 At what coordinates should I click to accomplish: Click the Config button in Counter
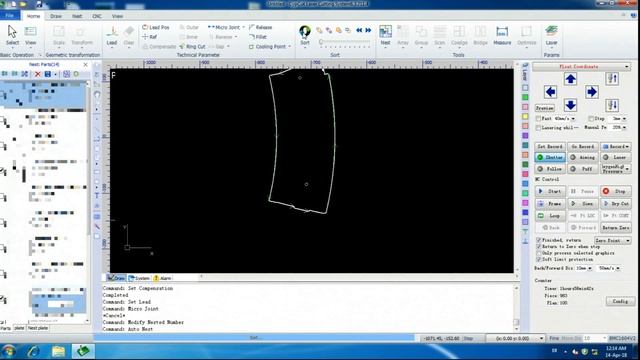[620, 301]
